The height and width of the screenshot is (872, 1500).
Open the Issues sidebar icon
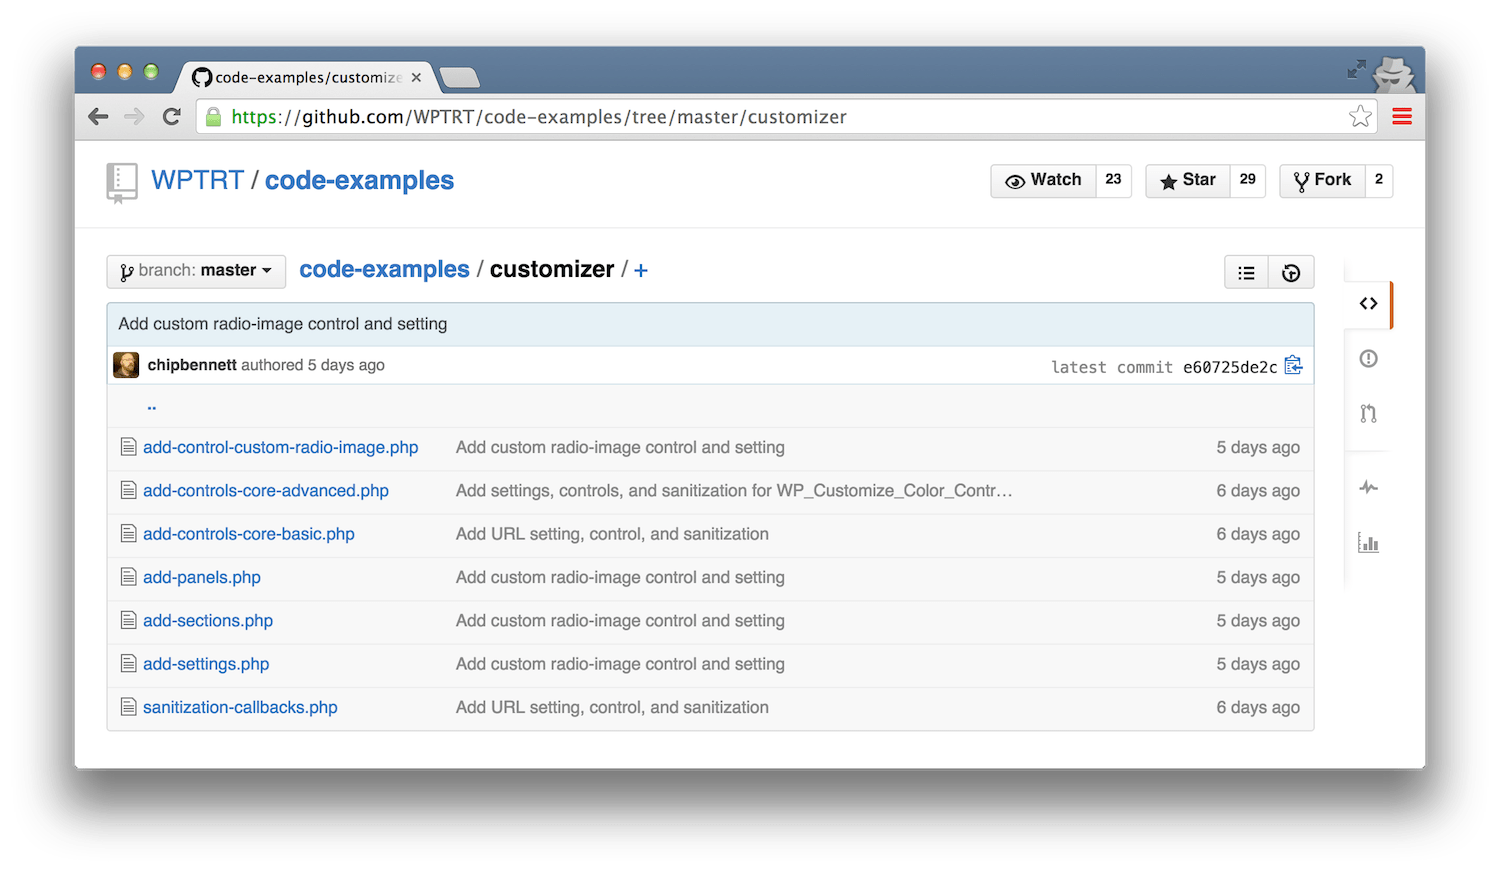click(x=1368, y=358)
